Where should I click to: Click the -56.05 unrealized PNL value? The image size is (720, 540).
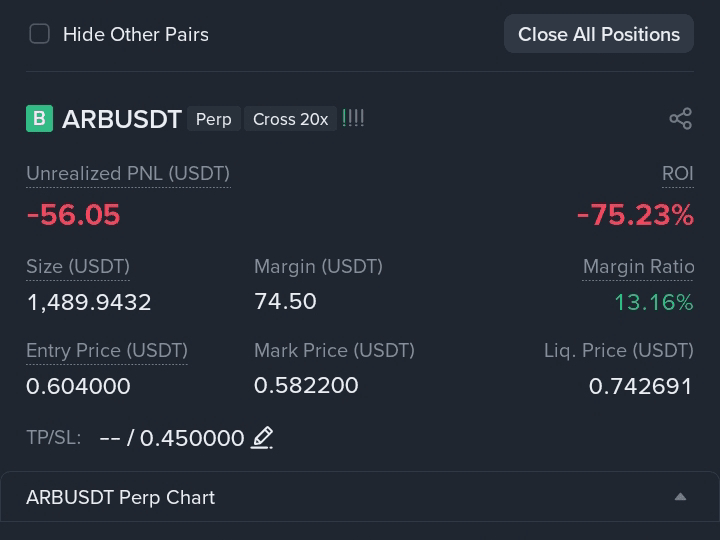click(73, 215)
